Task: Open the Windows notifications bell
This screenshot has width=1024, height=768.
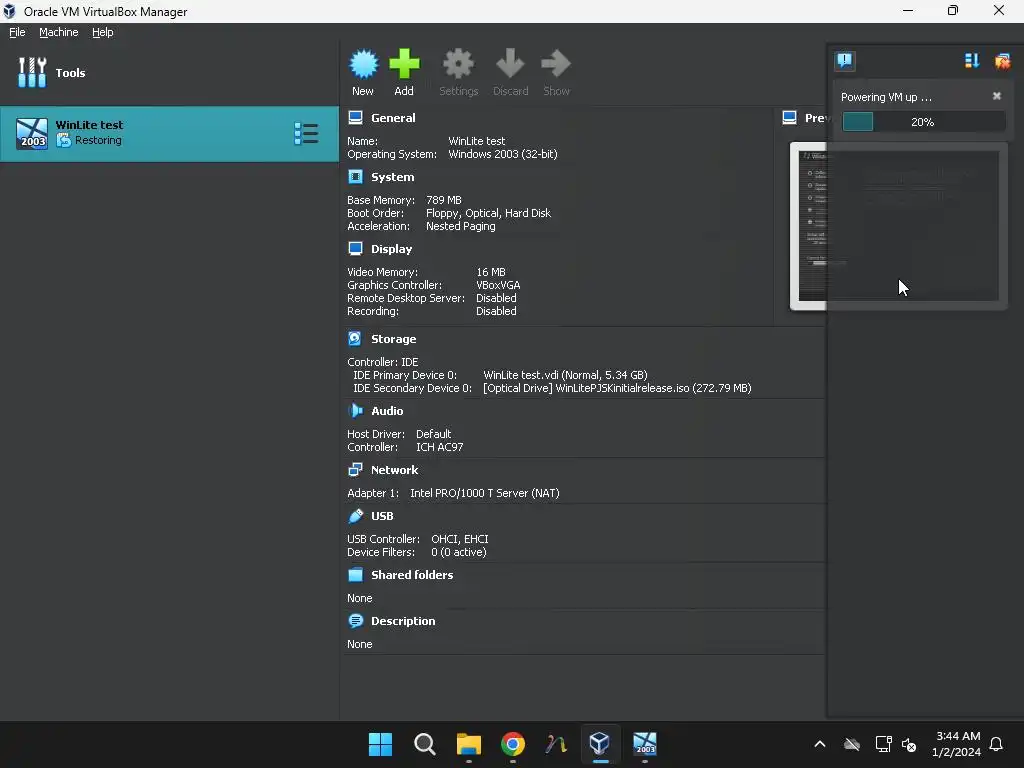Action: (x=996, y=744)
